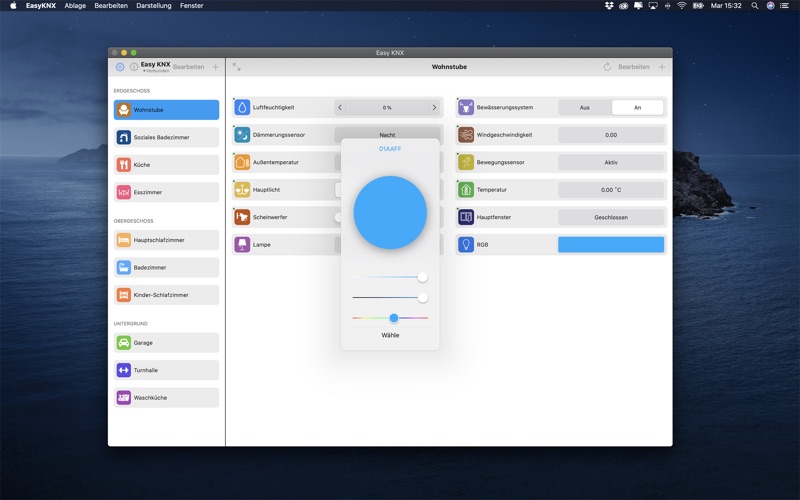800x500 pixels.
Task: Click the 0.00 °C Temperatur value
Action: pyautogui.click(x=611, y=190)
